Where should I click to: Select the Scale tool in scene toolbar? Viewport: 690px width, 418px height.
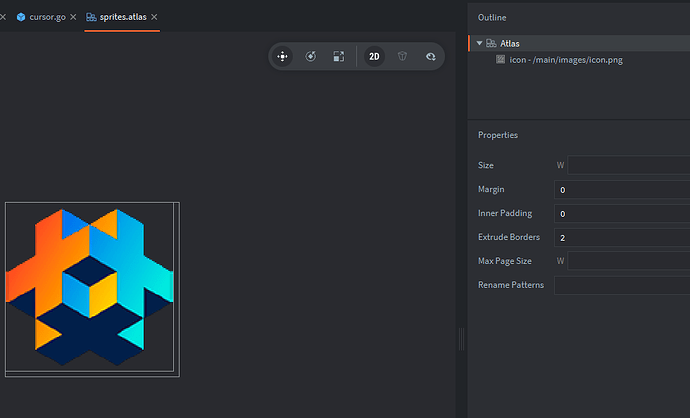339,56
